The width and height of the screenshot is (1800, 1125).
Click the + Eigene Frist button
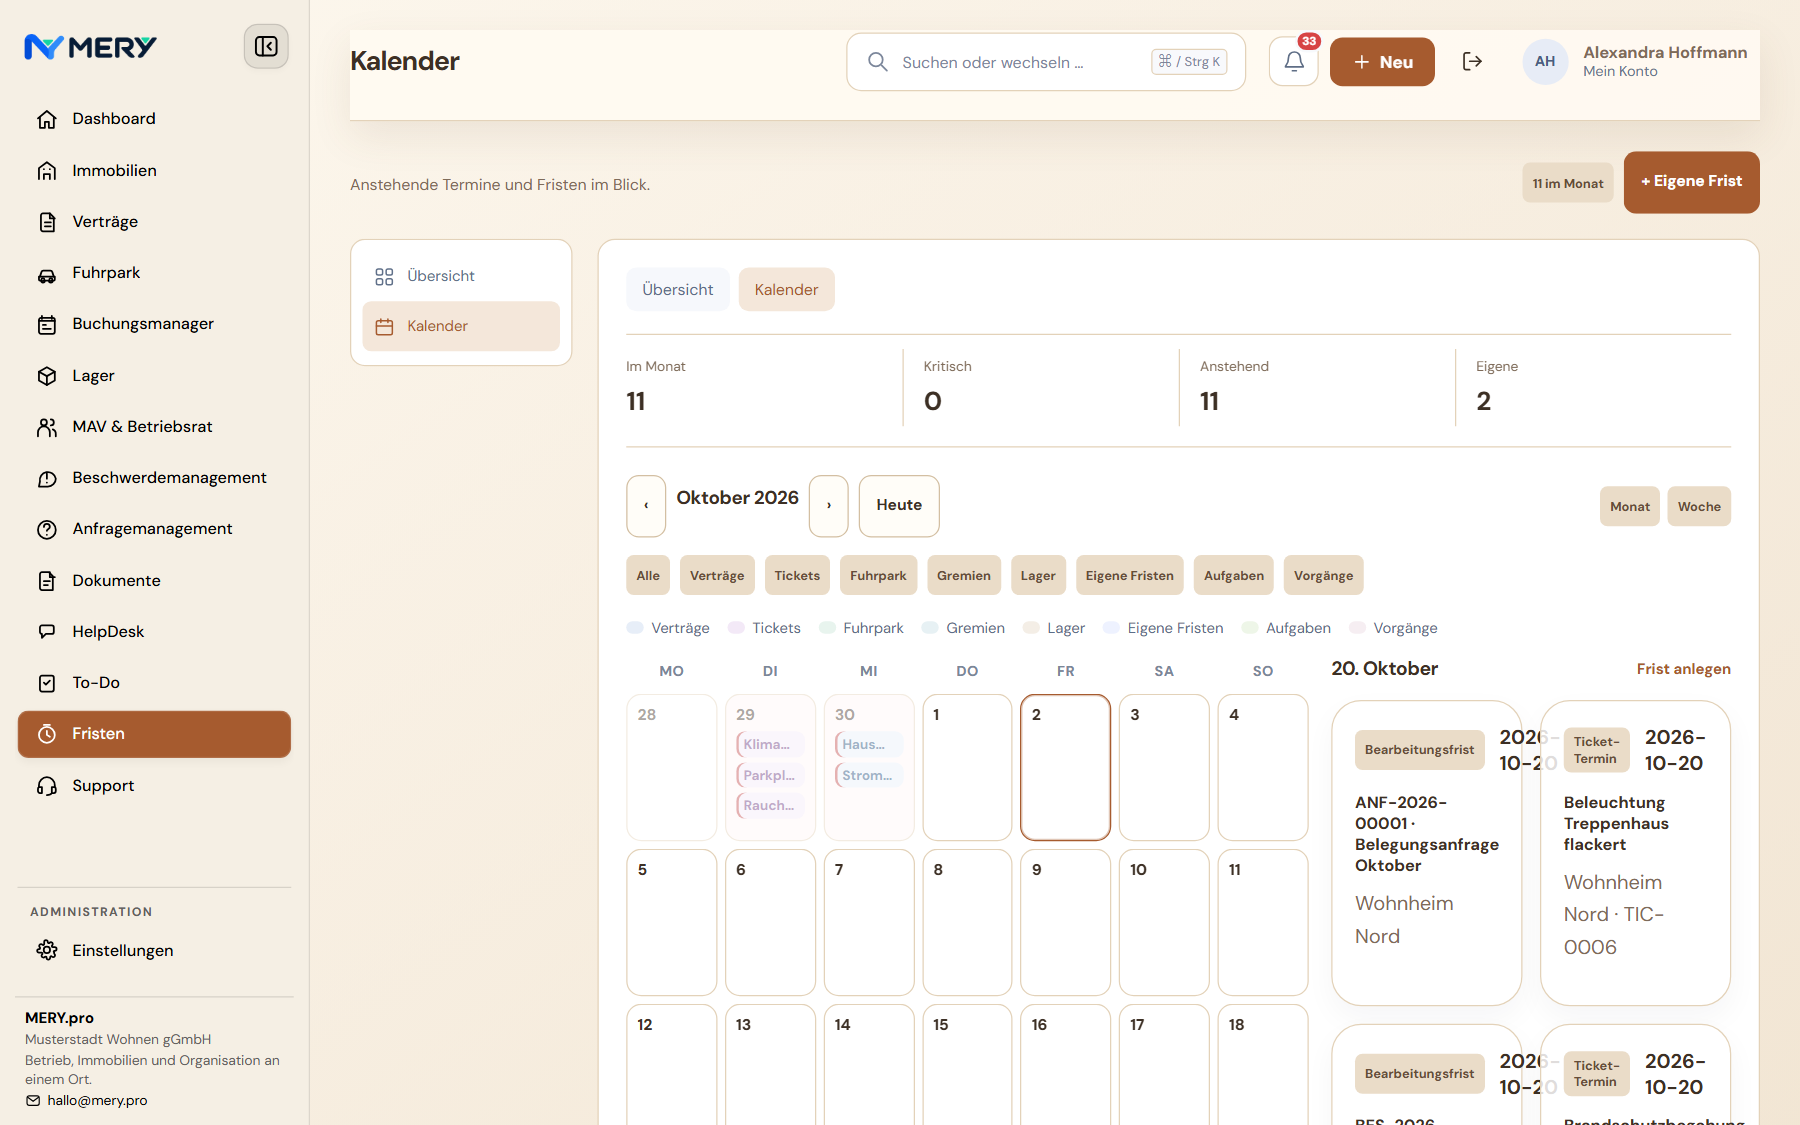[1691, 182]
